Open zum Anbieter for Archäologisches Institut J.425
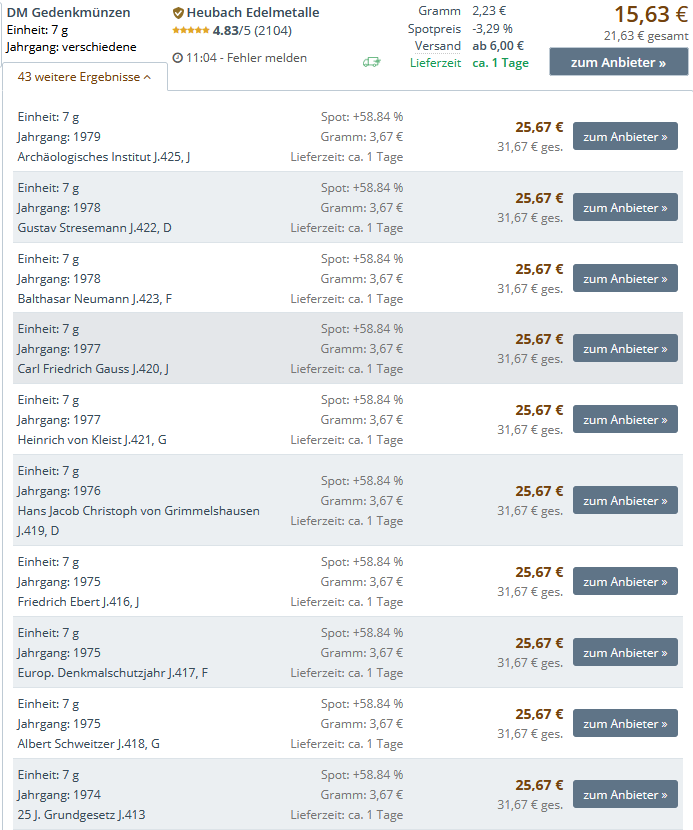The image size is (693, 830). click(625, 137)
